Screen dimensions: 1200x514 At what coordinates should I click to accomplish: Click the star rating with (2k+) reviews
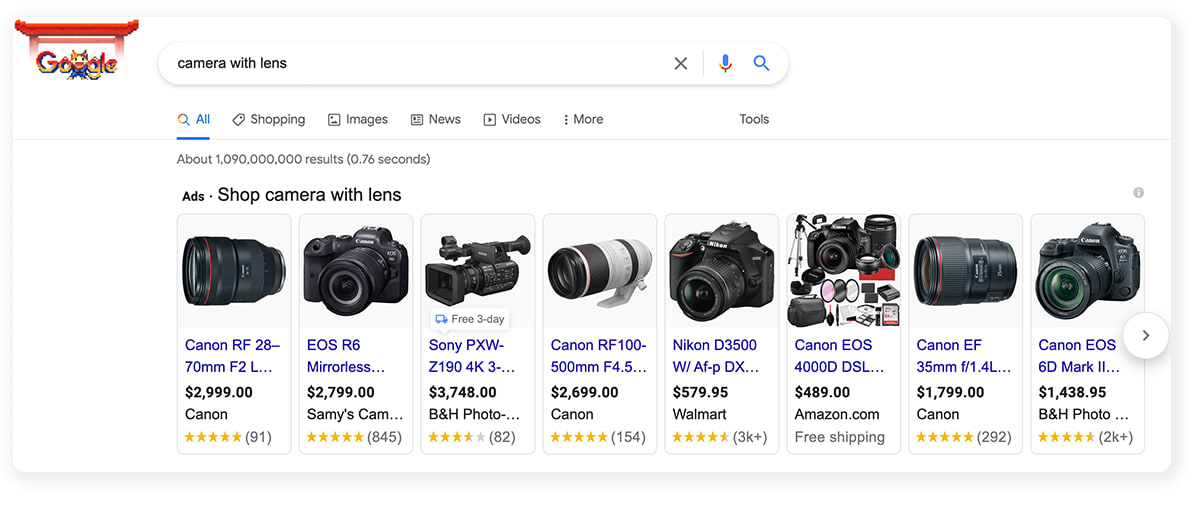(x=1086, y=437)
